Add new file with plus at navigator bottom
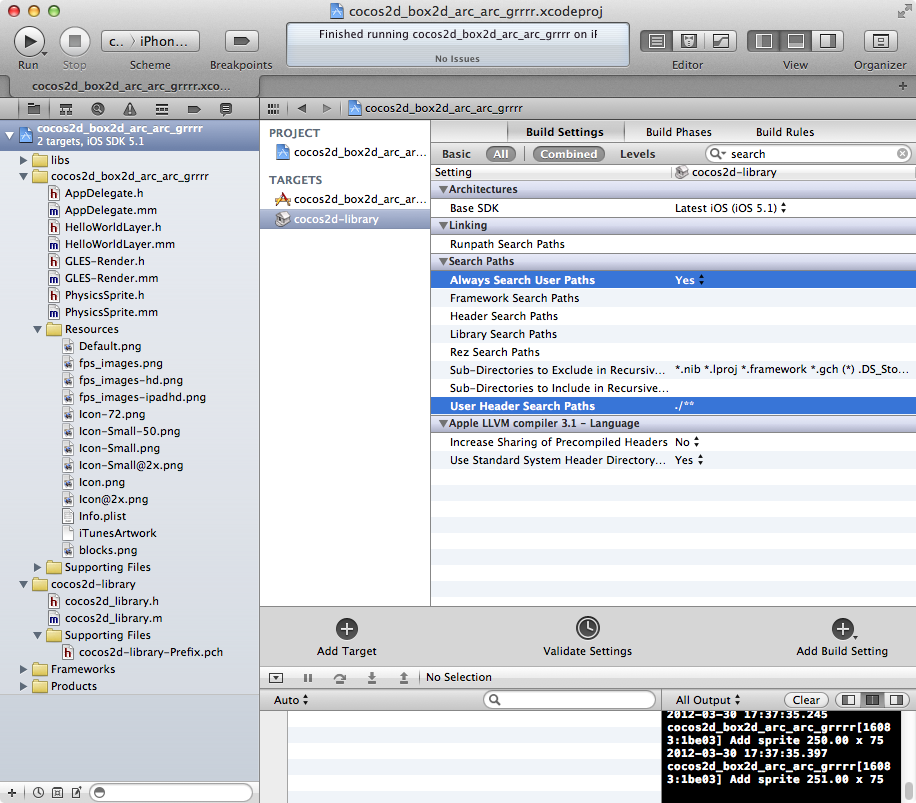Image resolution: width=916 pixels, height=803 pixels. point(12,792)
